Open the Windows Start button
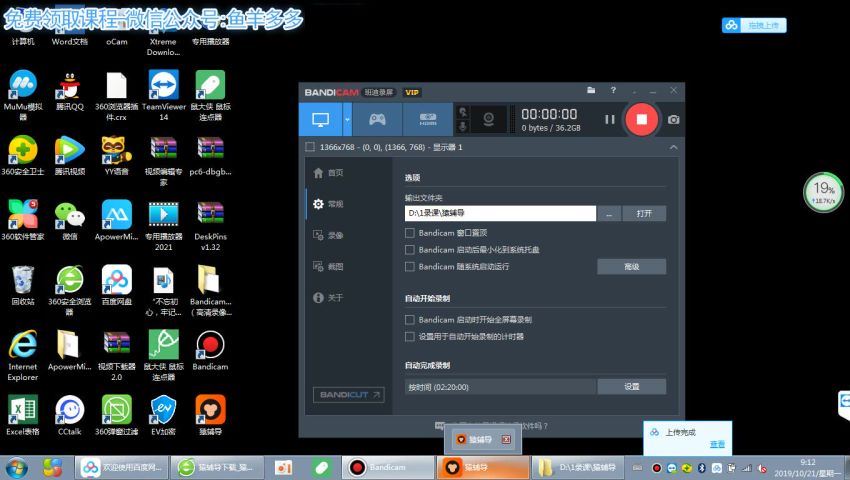This screenshot has height=480, width=850. click(16, 468)
